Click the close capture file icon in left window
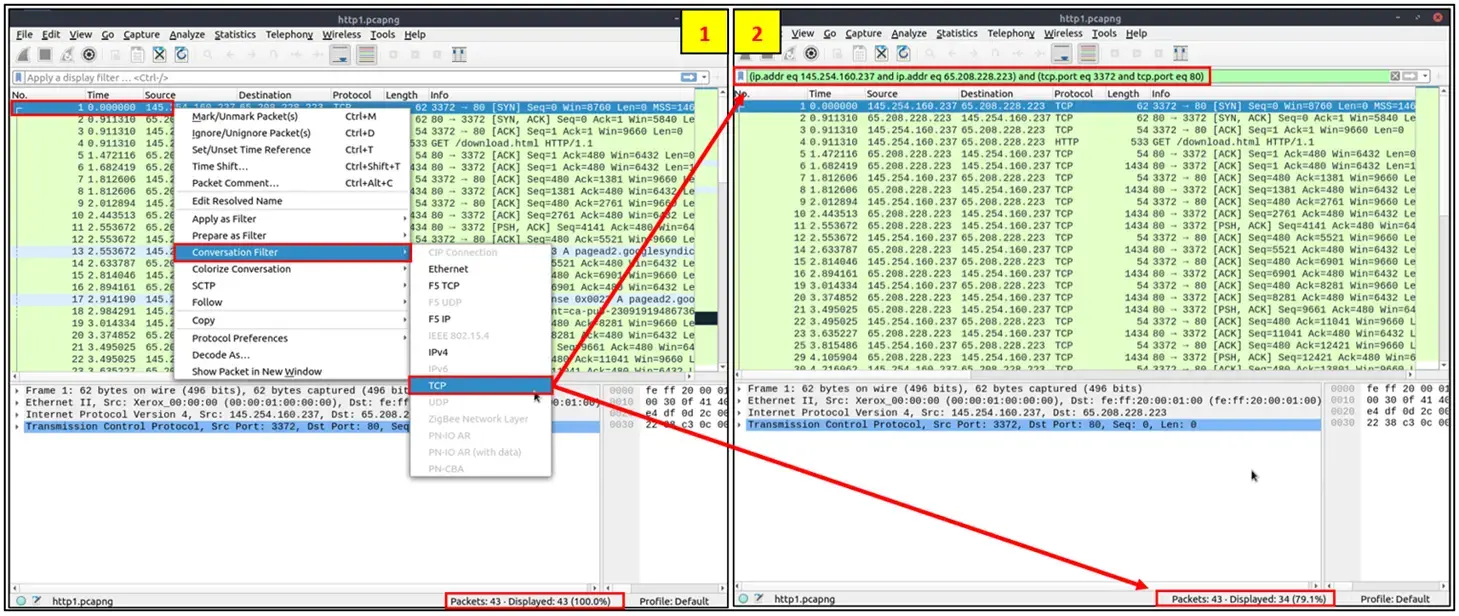Image resolution: width=1459 pixels, height=616 pixels. click(x=159, y=55)
